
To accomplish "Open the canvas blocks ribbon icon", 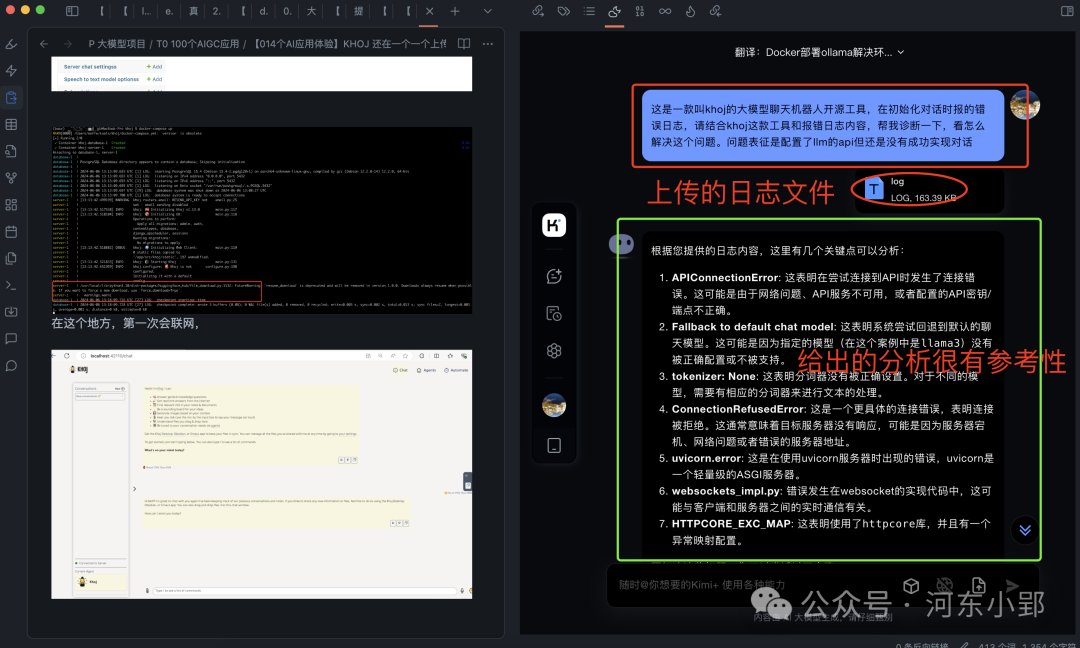I will tap(11, 205).
